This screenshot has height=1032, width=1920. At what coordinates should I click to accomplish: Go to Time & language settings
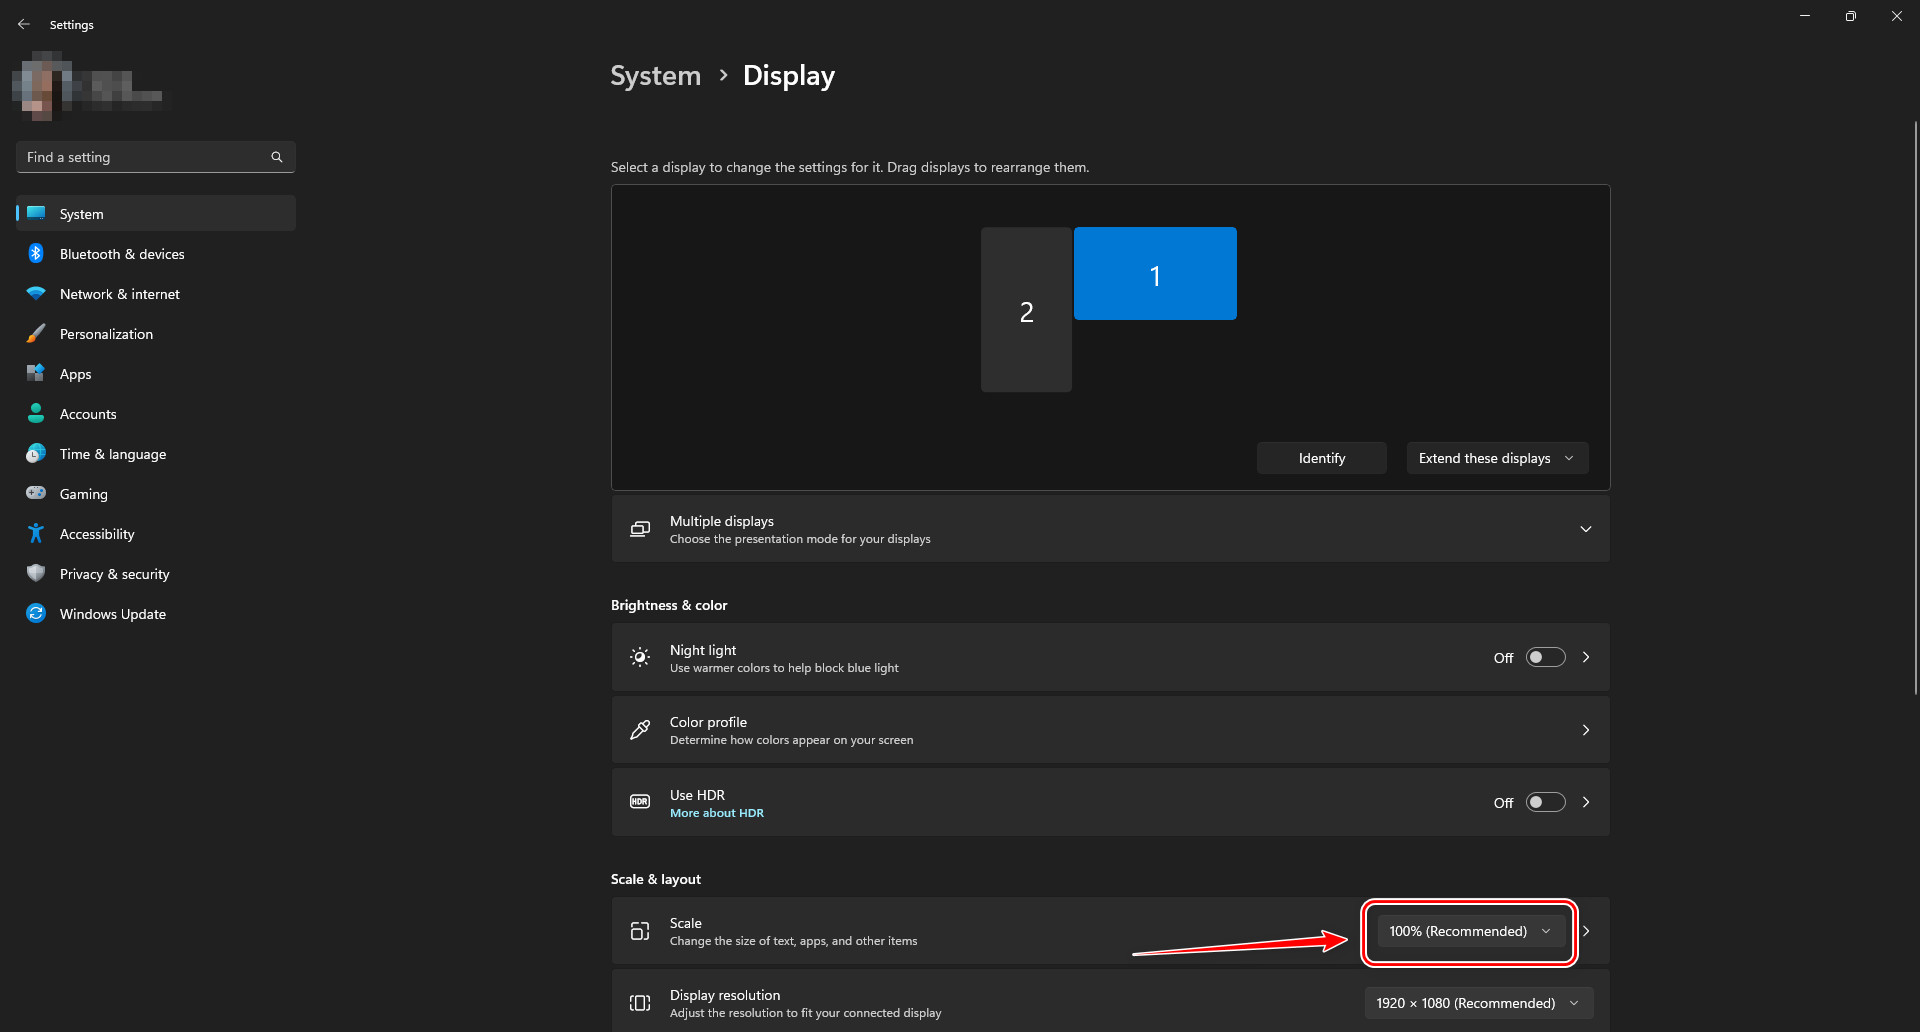(113, 454)
